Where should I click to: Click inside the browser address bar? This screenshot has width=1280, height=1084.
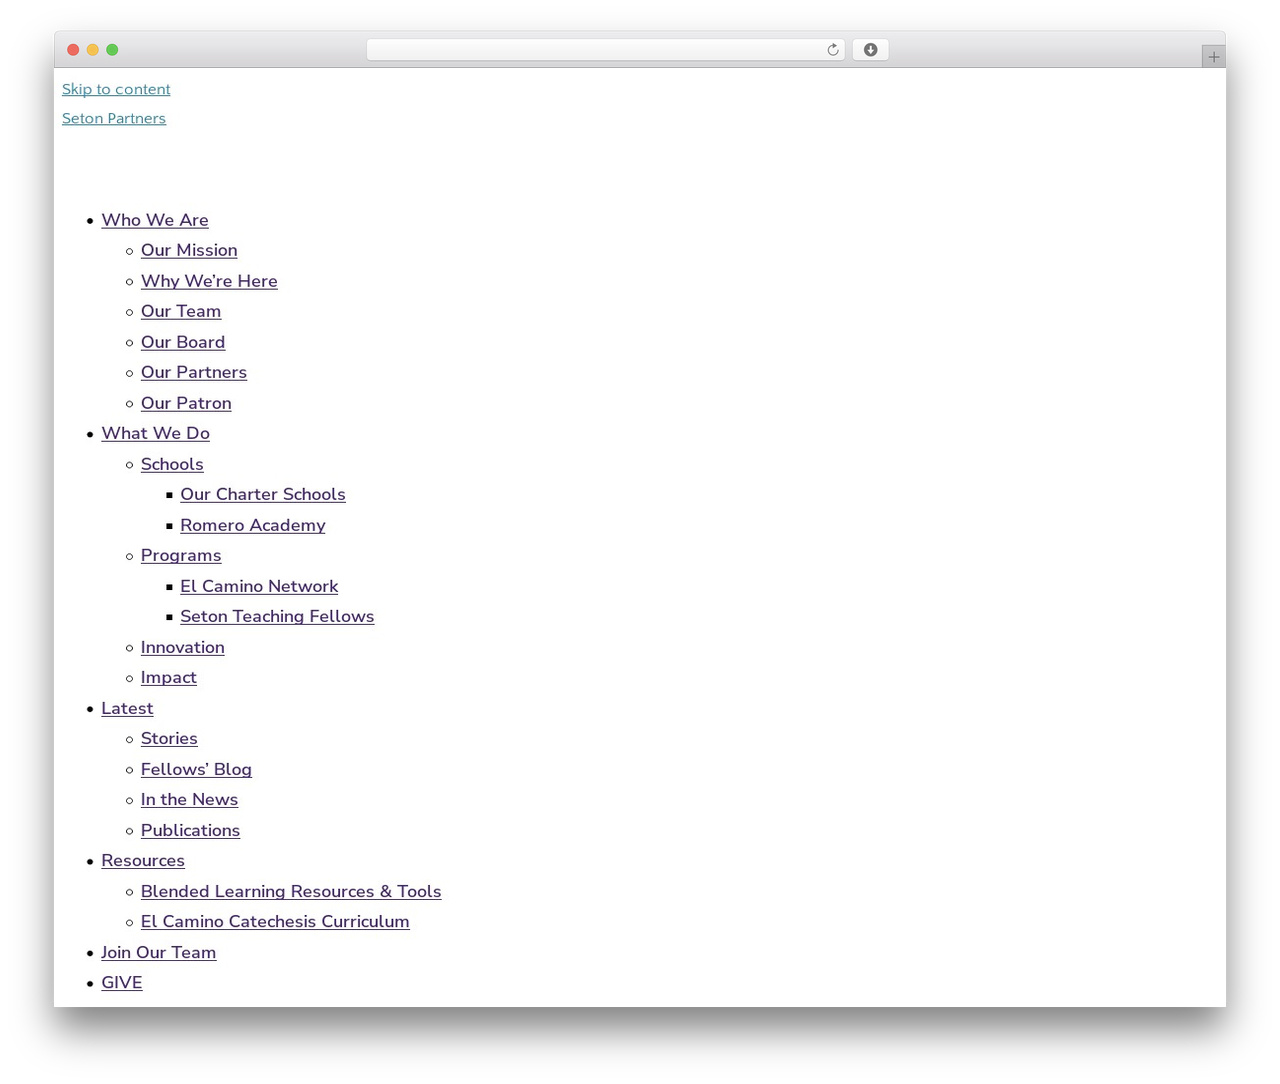(605, 50)
